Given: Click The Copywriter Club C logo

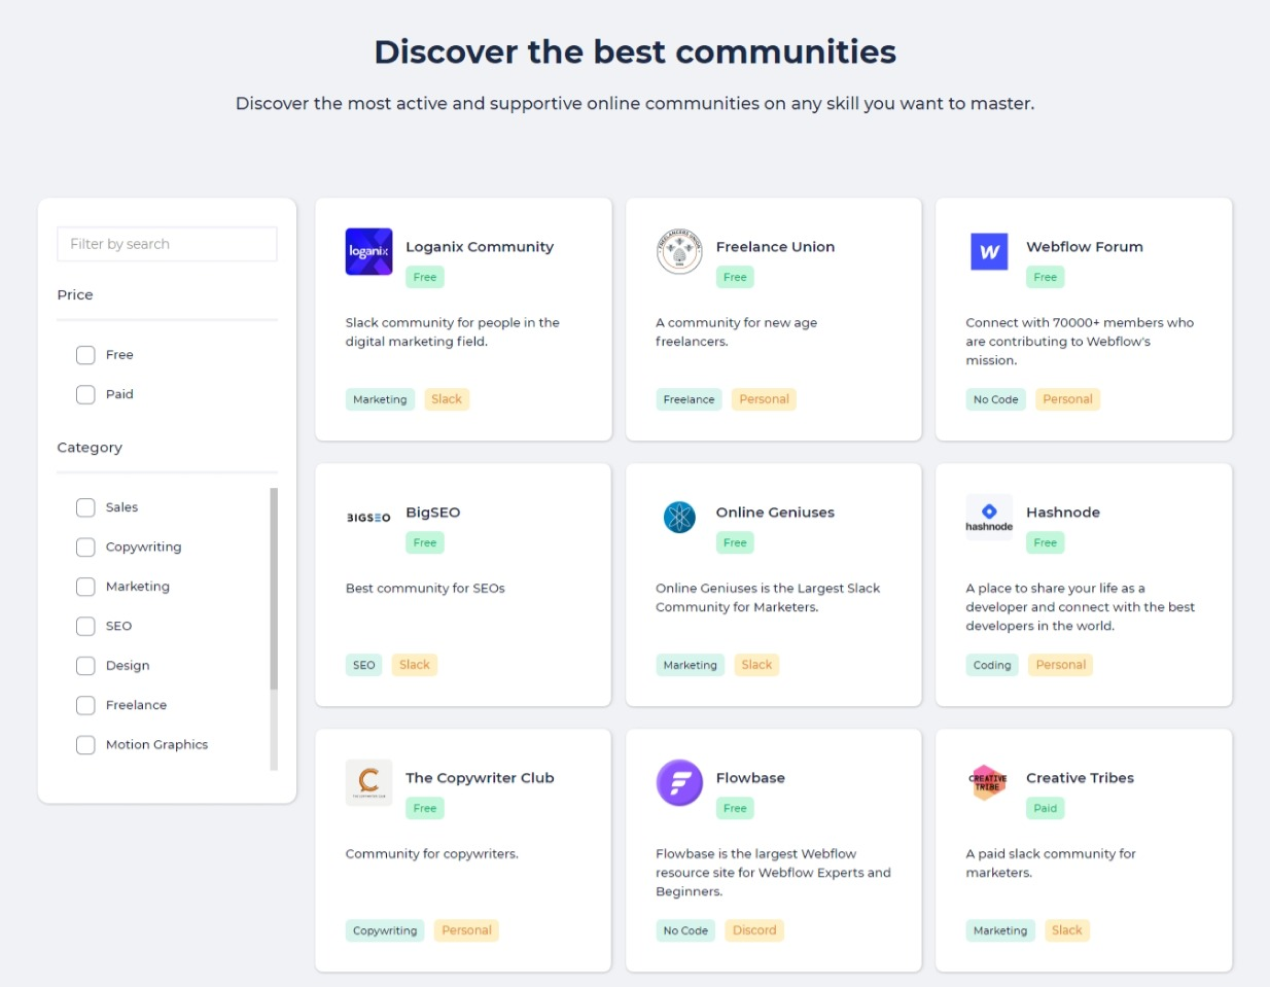Looking at the screenshot, I should pyautogui.click(x=369, y=782).
